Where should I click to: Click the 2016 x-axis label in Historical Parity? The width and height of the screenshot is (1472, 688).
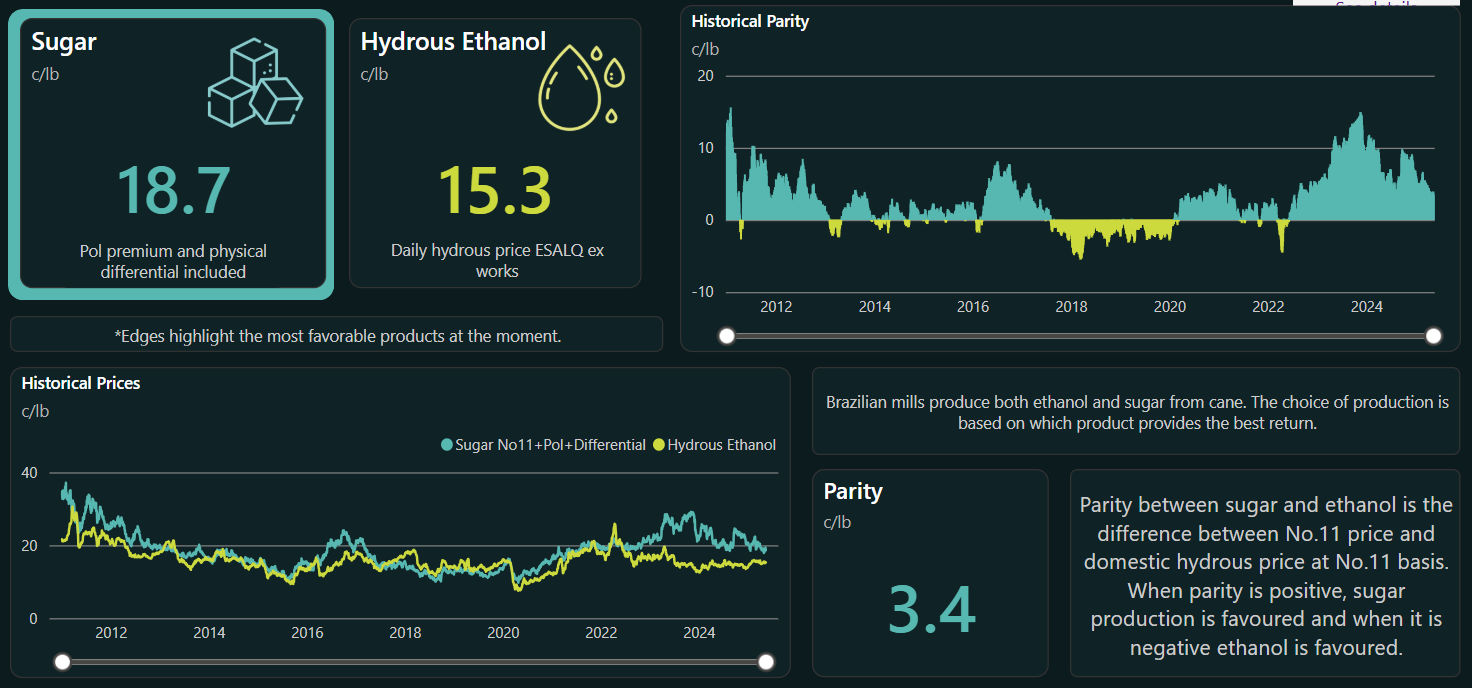point(973,306)
